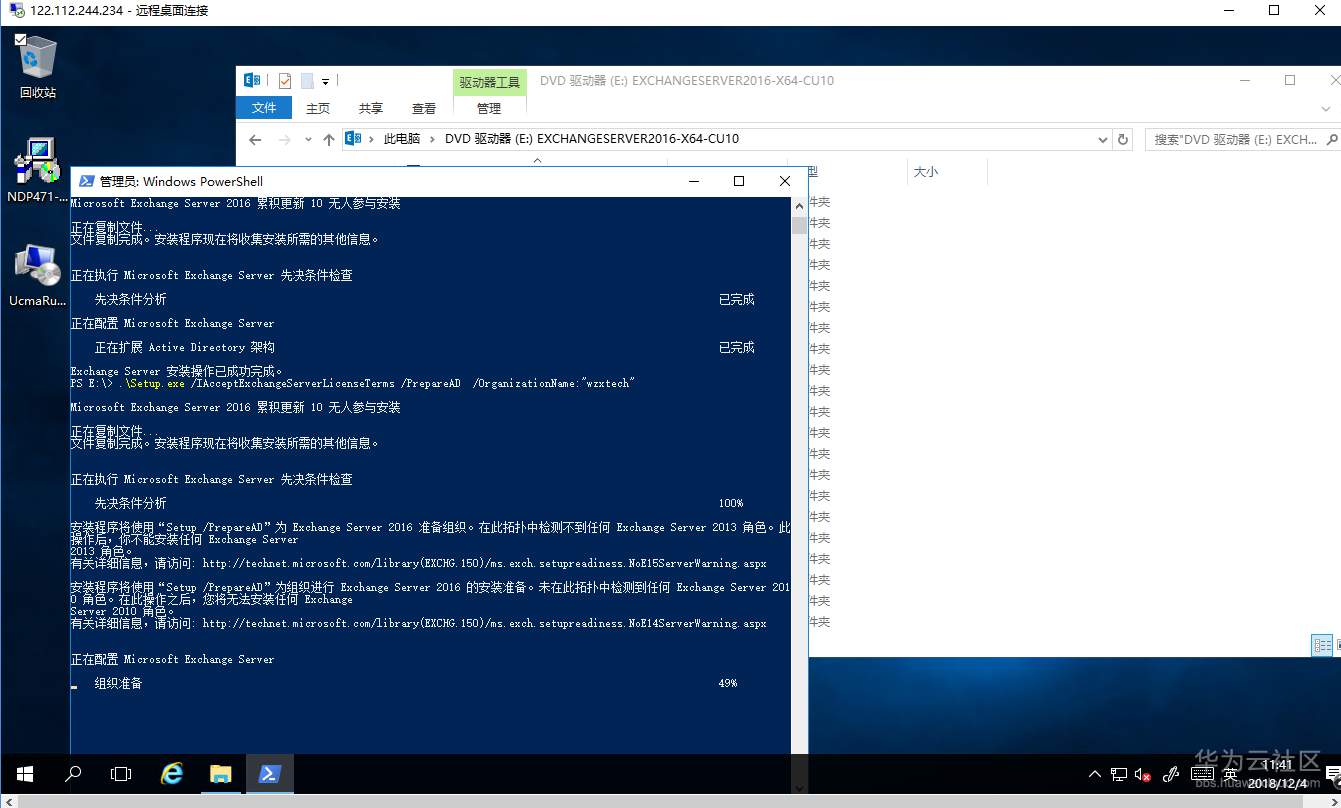Open the Recycle Bin (回收站) desktop icon

(38, 66)
